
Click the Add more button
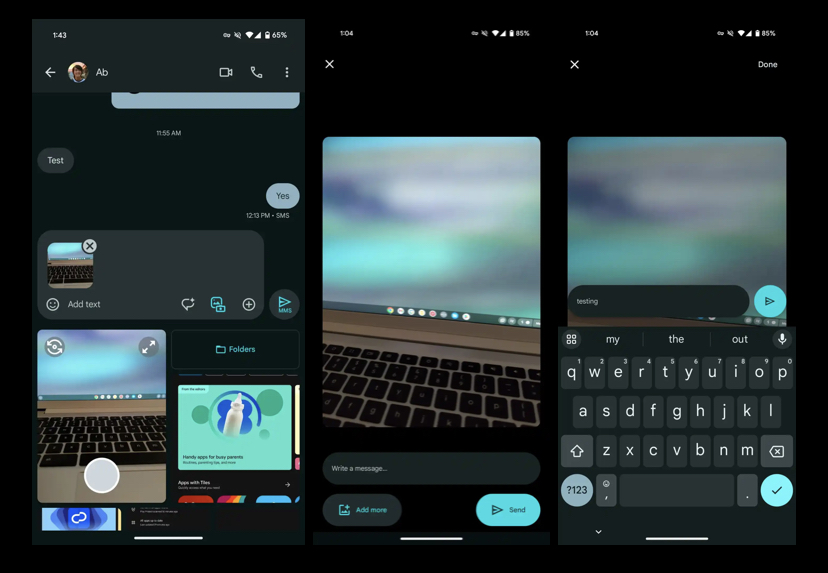(x=362, y=510)
